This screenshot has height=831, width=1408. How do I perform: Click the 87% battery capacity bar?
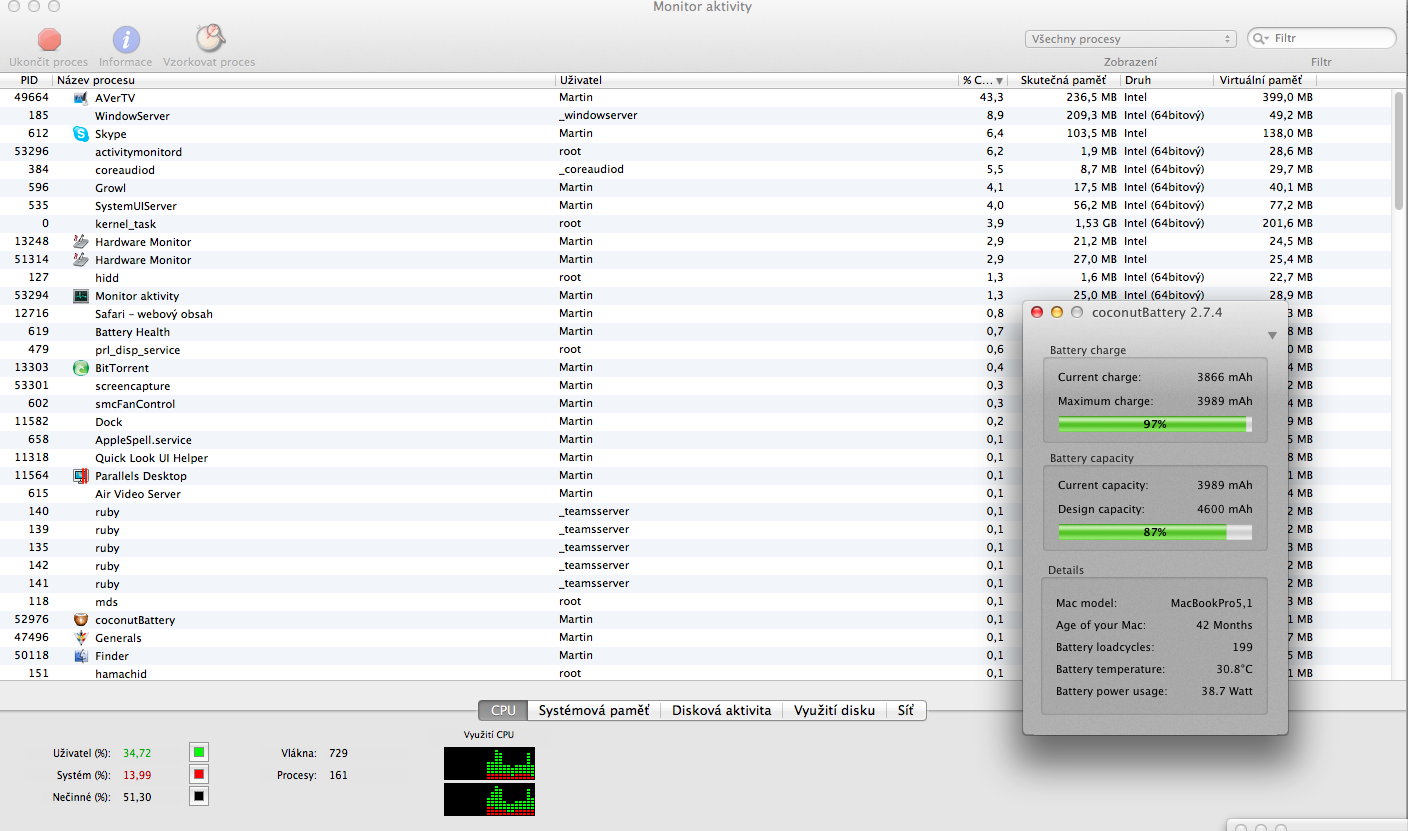coord(1155,532)
